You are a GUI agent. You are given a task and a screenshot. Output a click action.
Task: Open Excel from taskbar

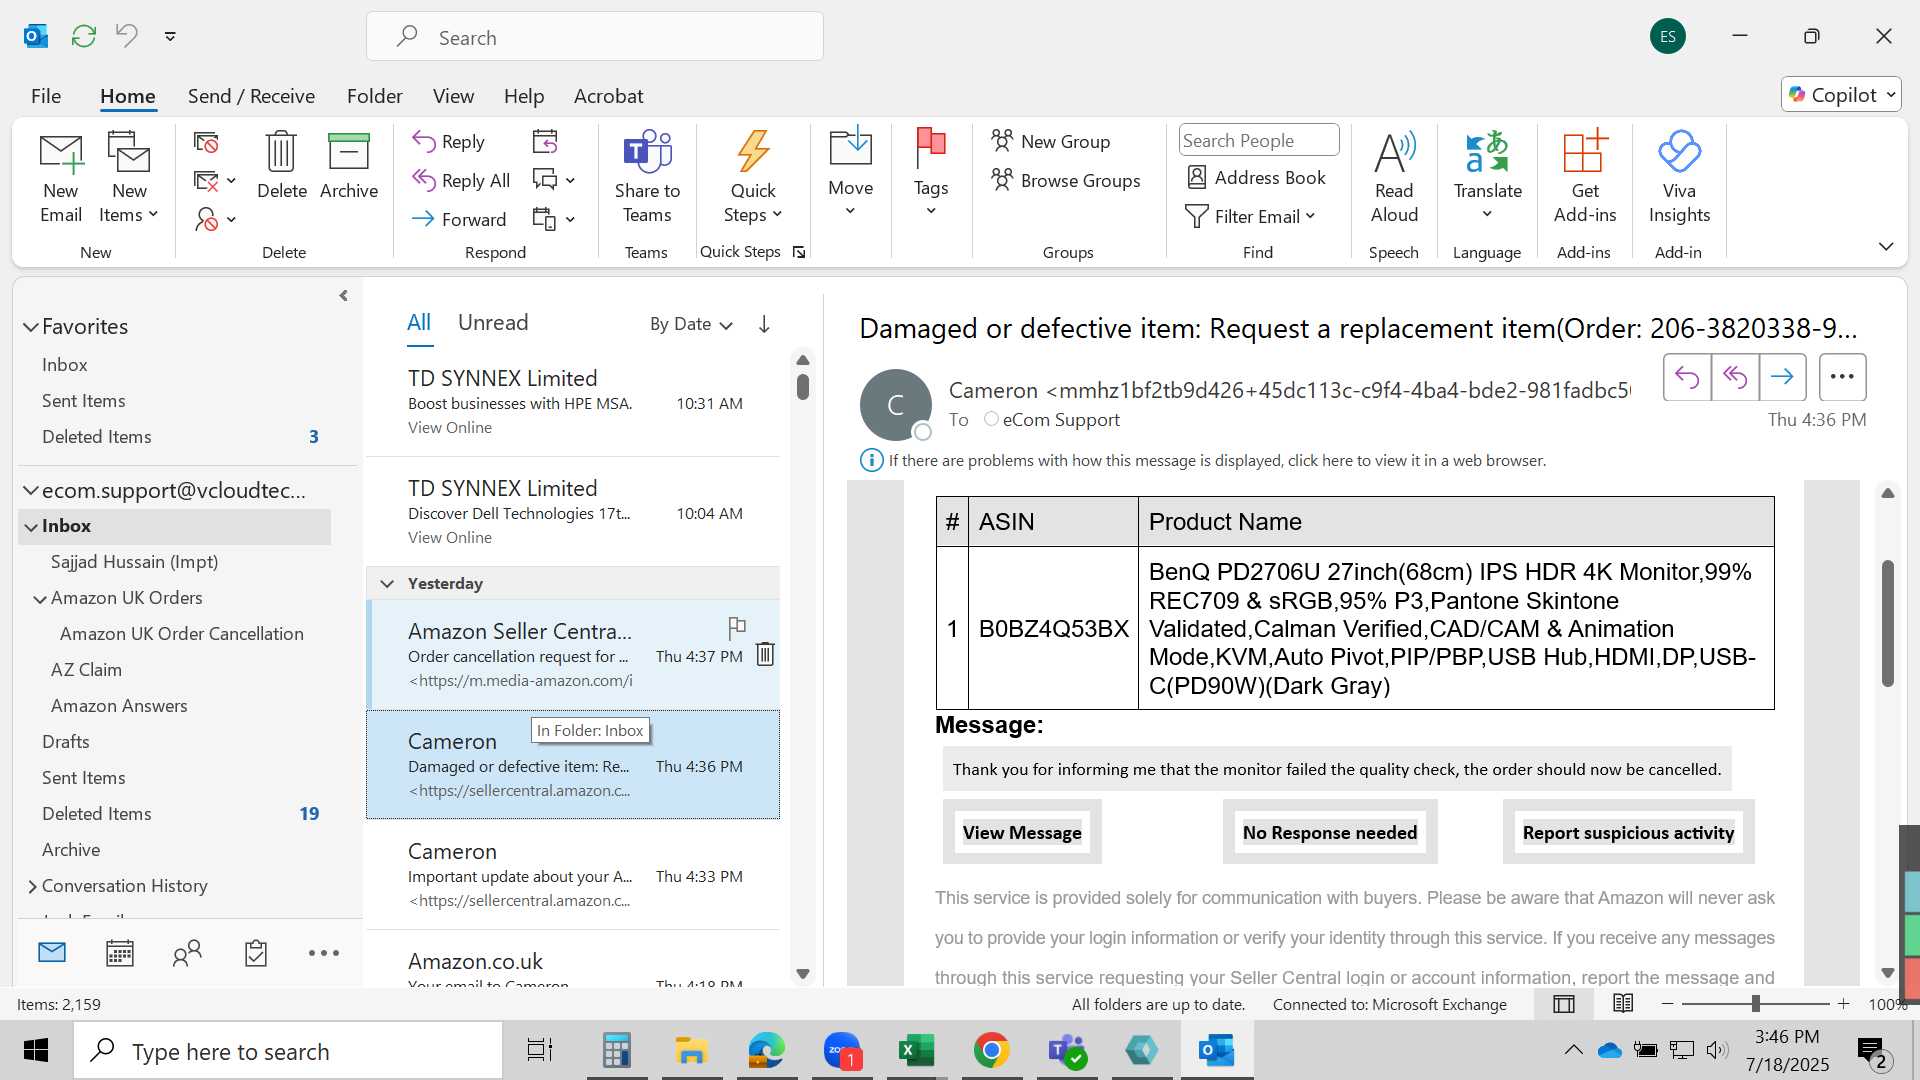click(916, 1050)
